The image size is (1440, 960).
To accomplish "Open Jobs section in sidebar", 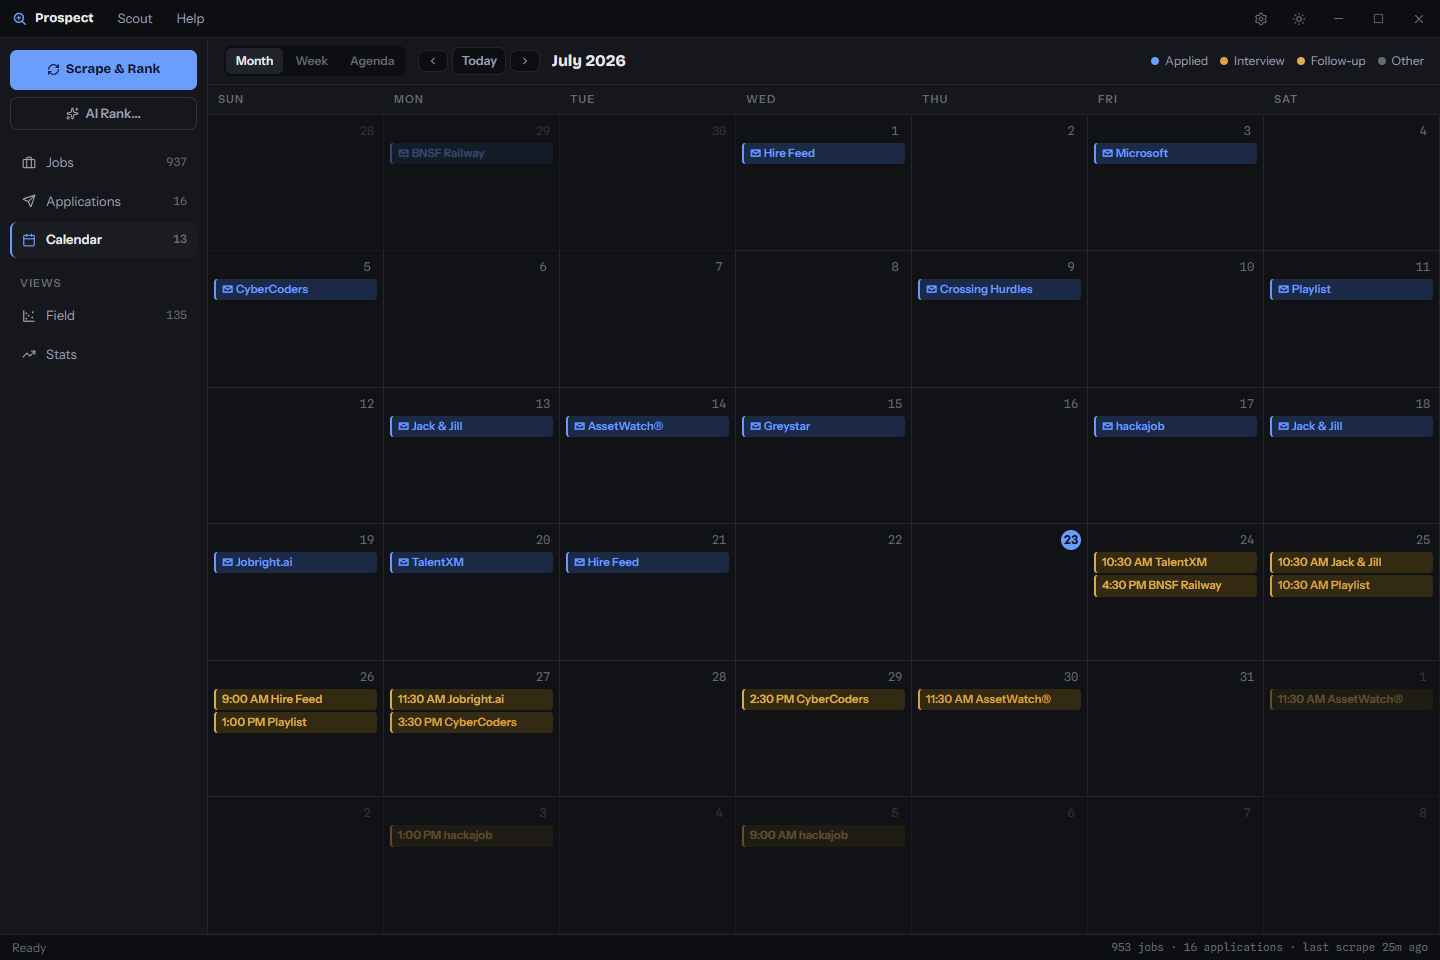I will pyautogui.click(x=104, y=163).
